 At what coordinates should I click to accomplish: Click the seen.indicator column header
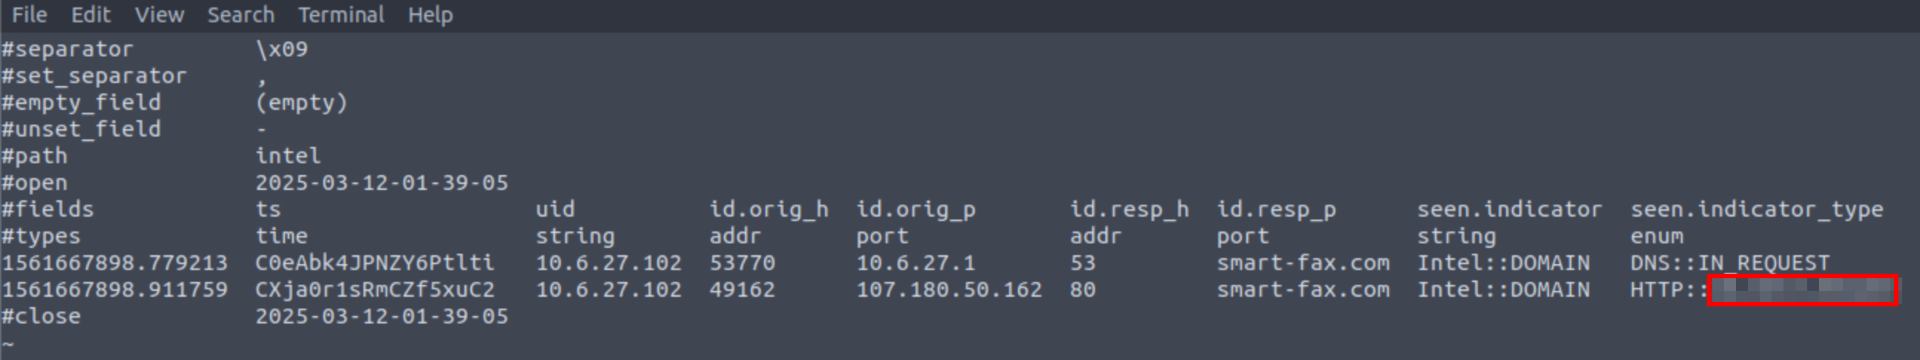point(1509,210)
